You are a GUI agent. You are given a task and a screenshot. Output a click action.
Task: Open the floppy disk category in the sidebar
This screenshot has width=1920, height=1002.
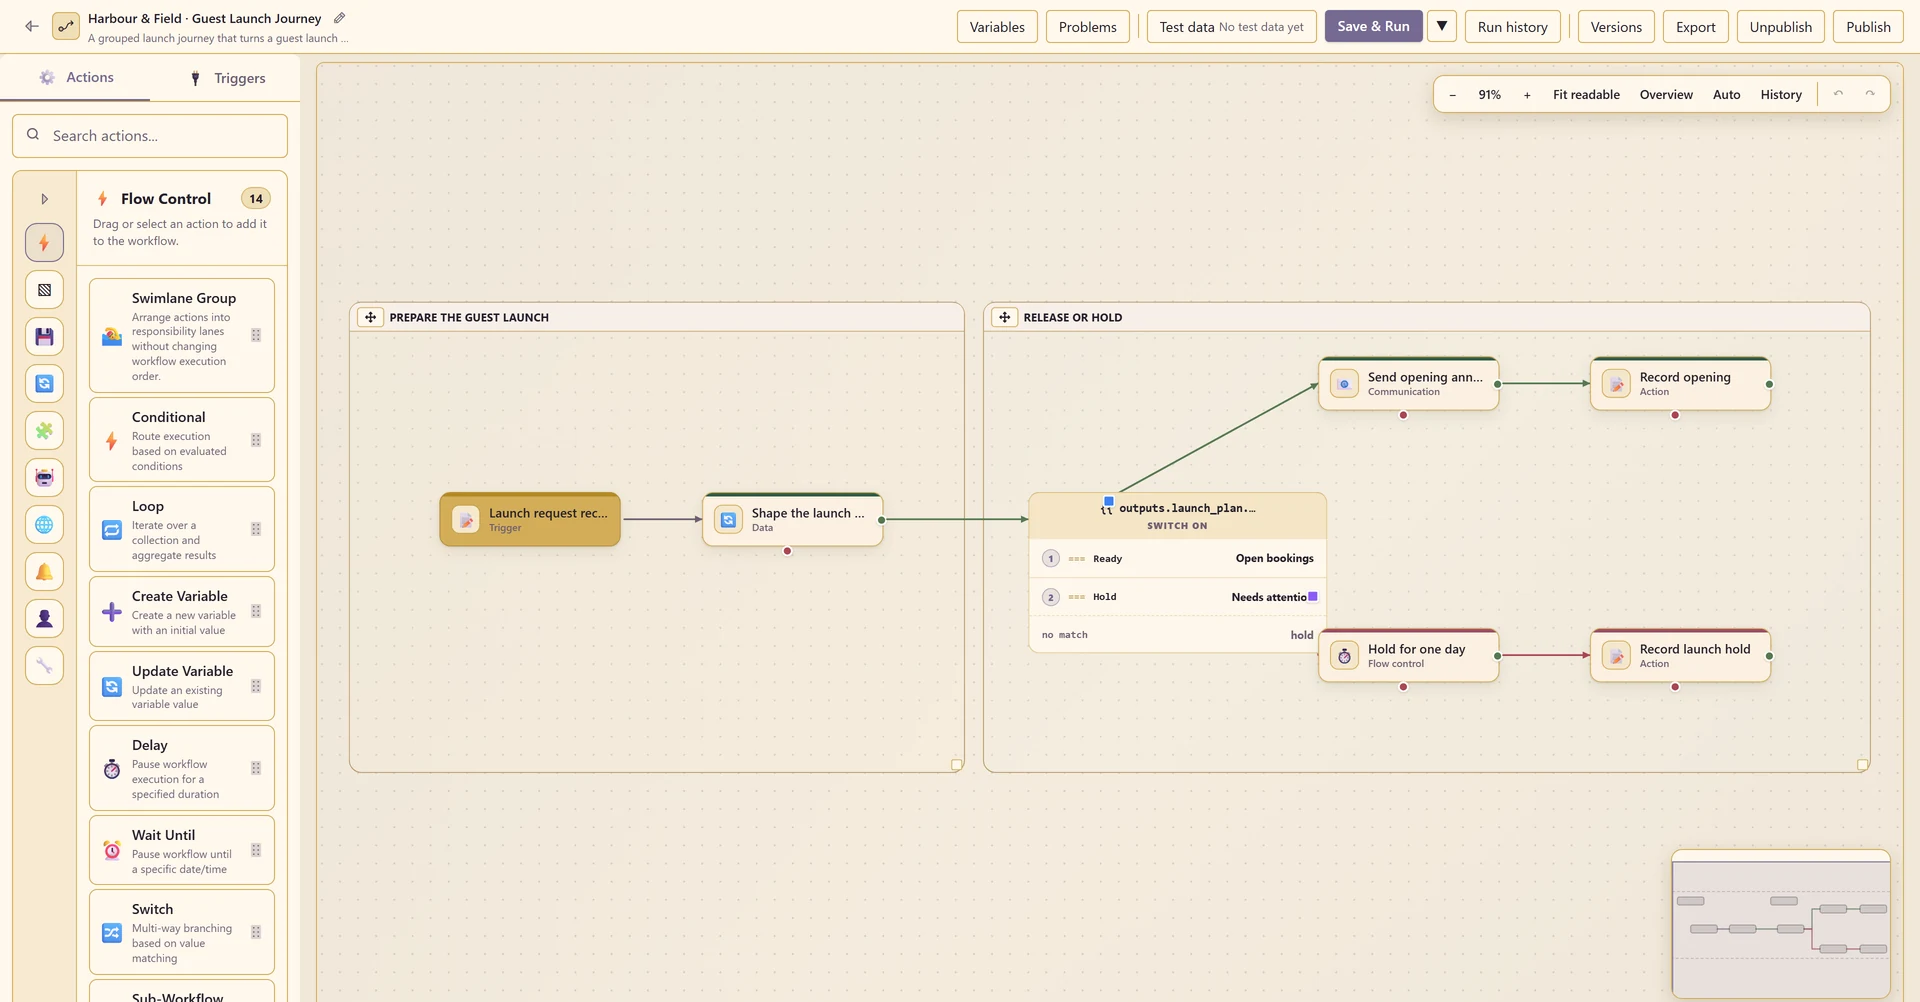[44, 336]
